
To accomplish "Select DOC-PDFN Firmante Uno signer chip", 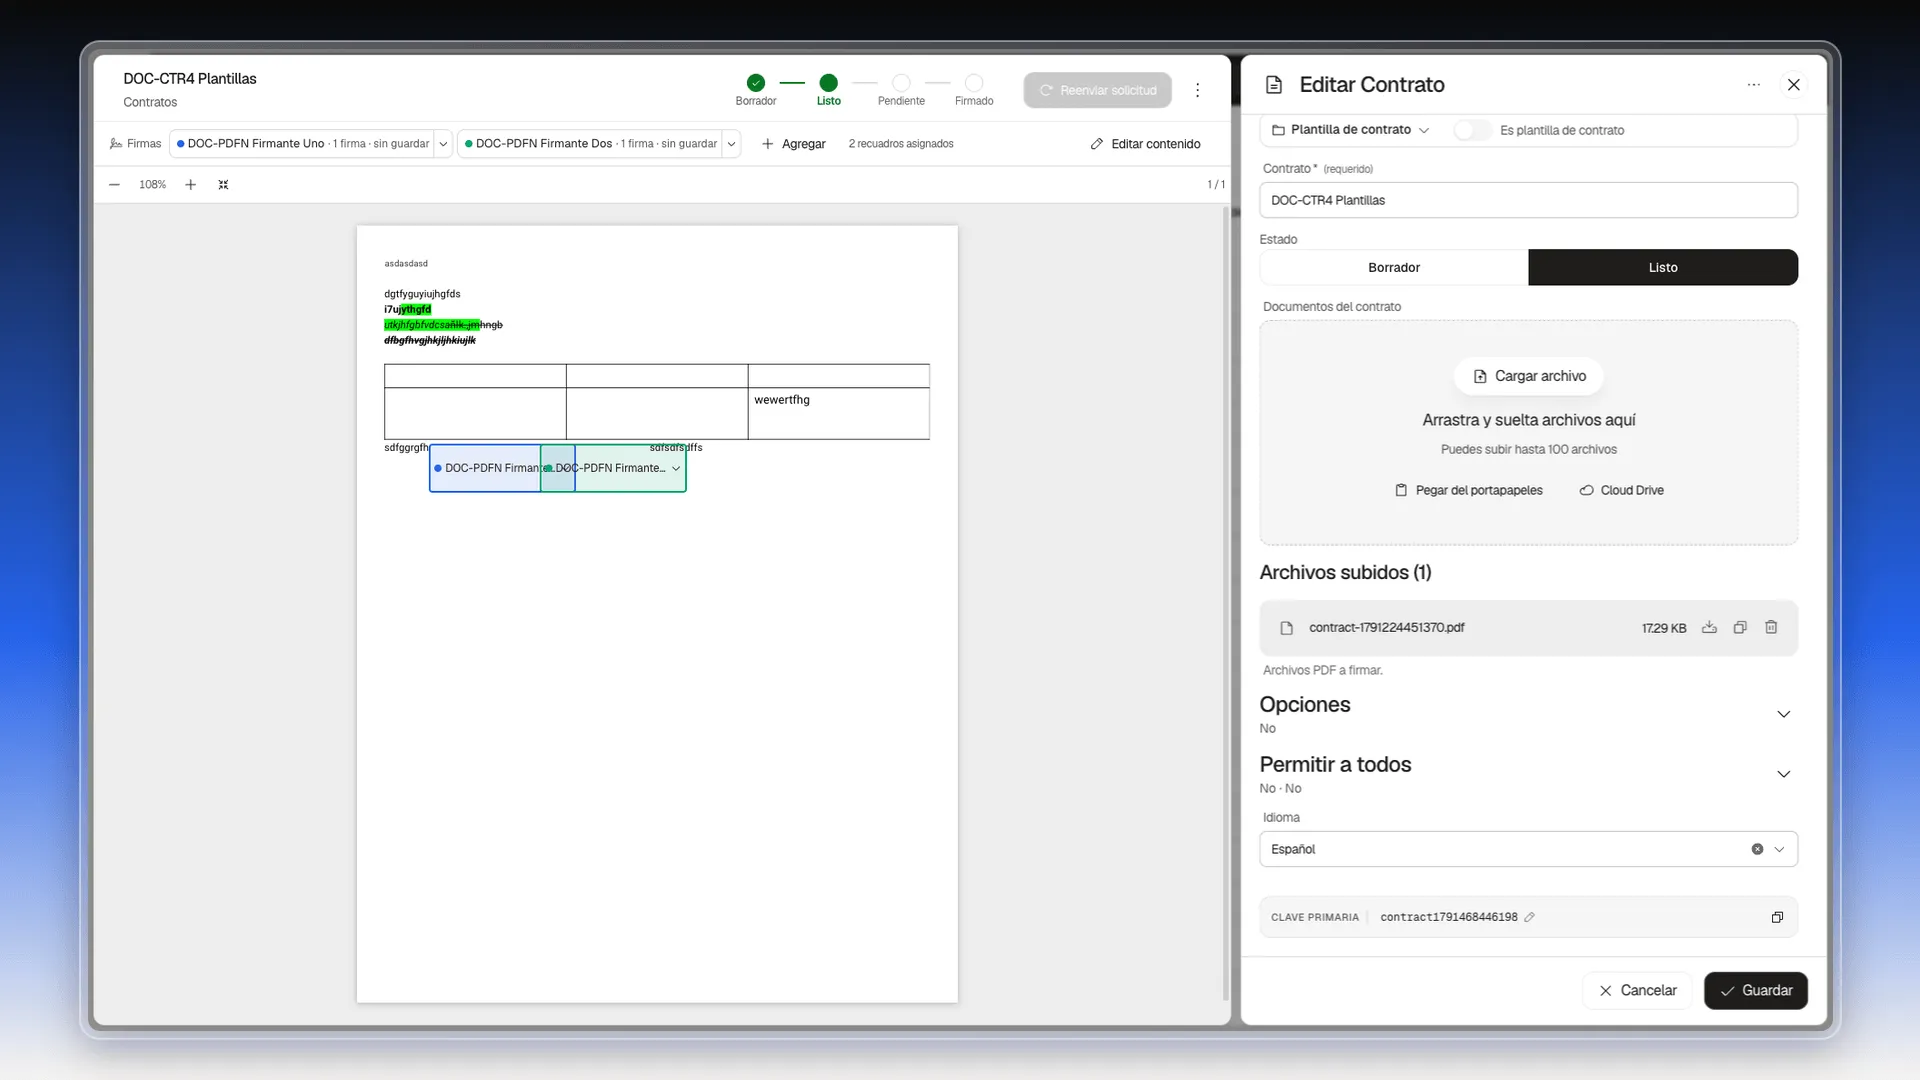I will [x=303, y=144].
